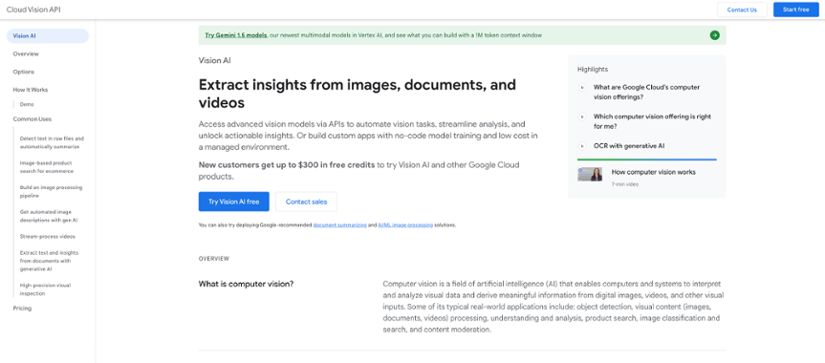825x363 pixels.
Task: Open Image-based product search for ecommerce
Action: pyautogui.click(x=47, y=167)
